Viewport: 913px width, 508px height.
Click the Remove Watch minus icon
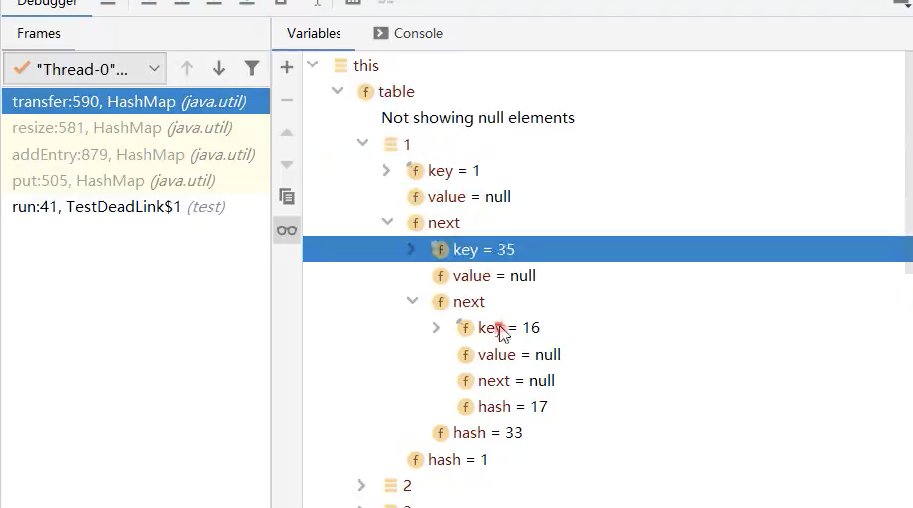[x=286, y=100]
